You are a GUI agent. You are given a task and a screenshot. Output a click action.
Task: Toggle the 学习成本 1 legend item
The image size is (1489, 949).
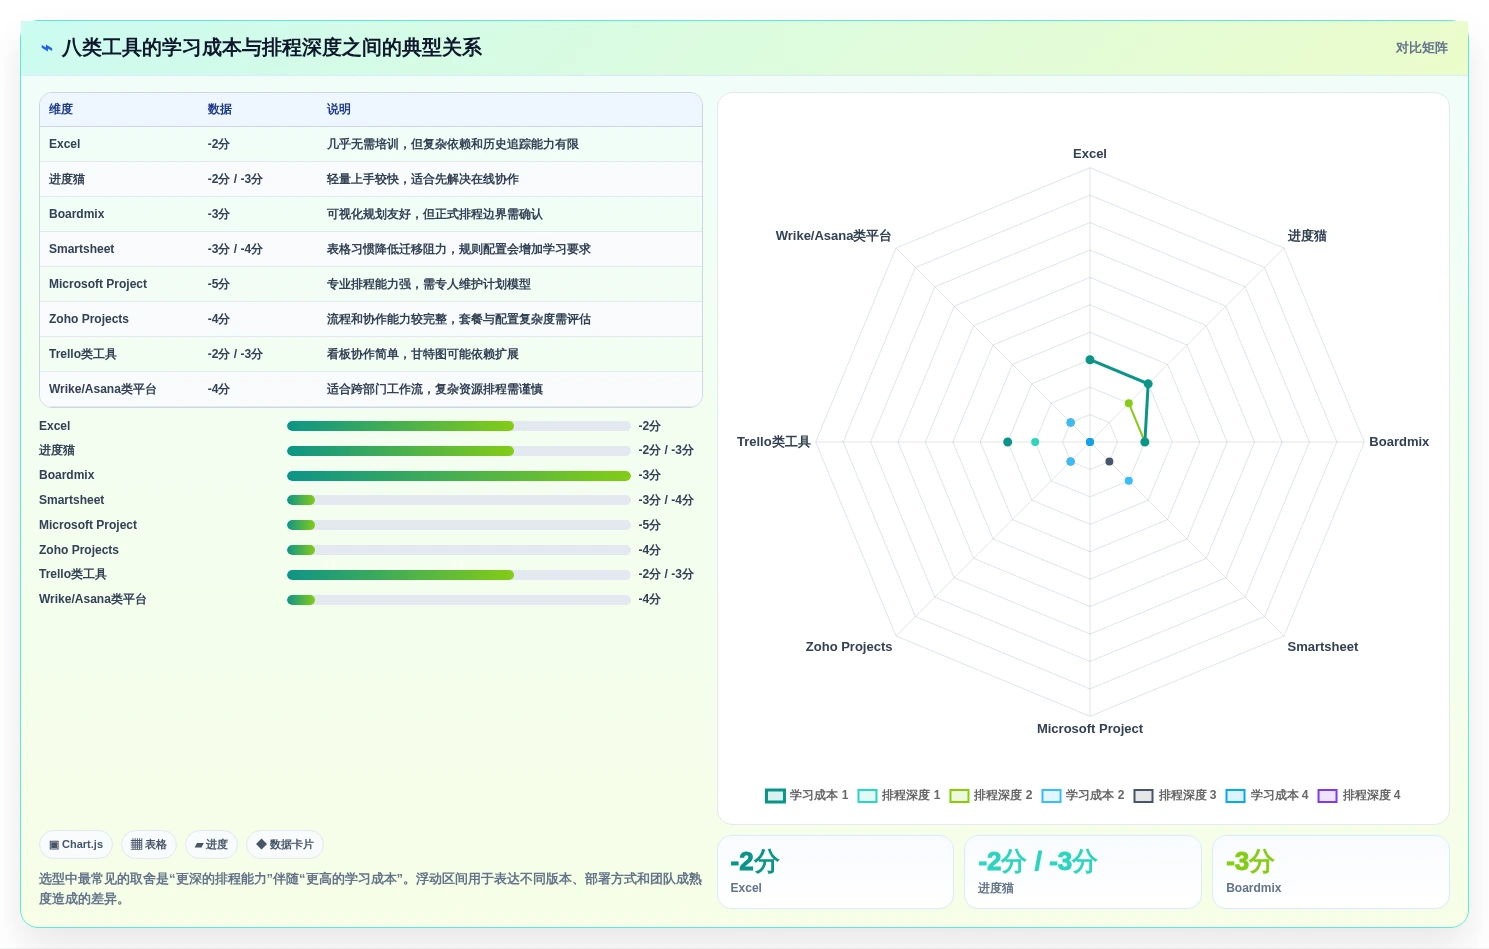point(807,796)
